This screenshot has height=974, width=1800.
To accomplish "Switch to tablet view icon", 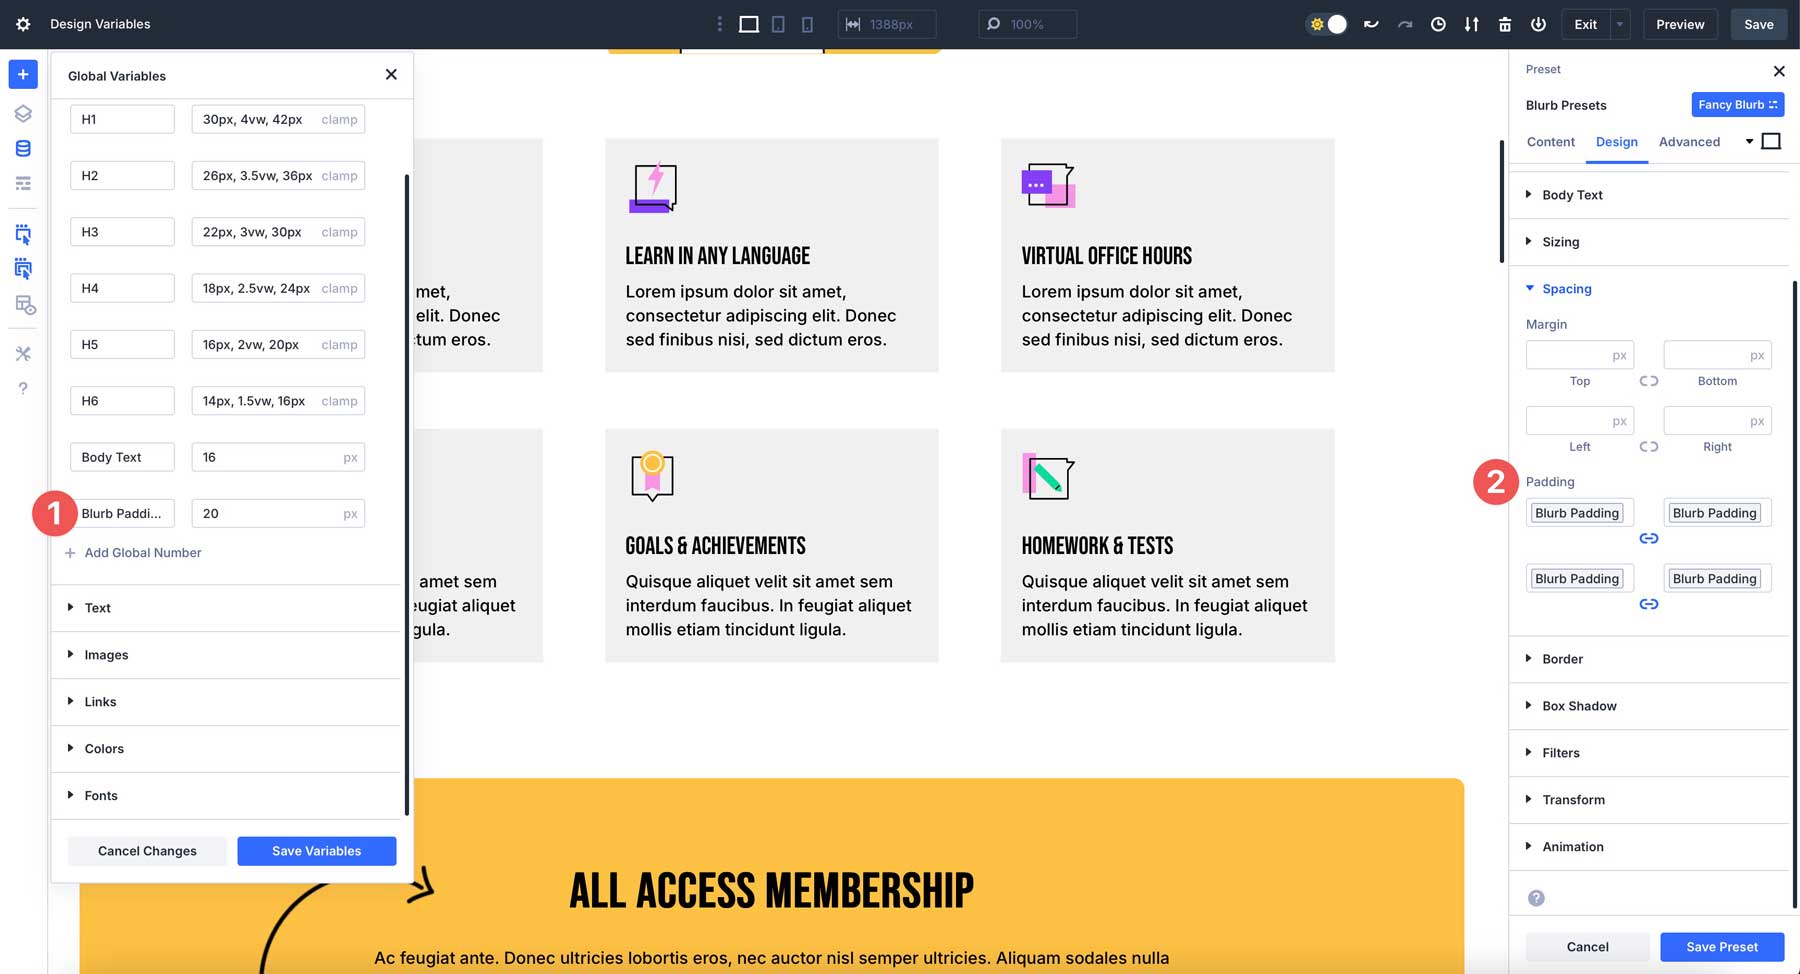I will tap(778, 24).
